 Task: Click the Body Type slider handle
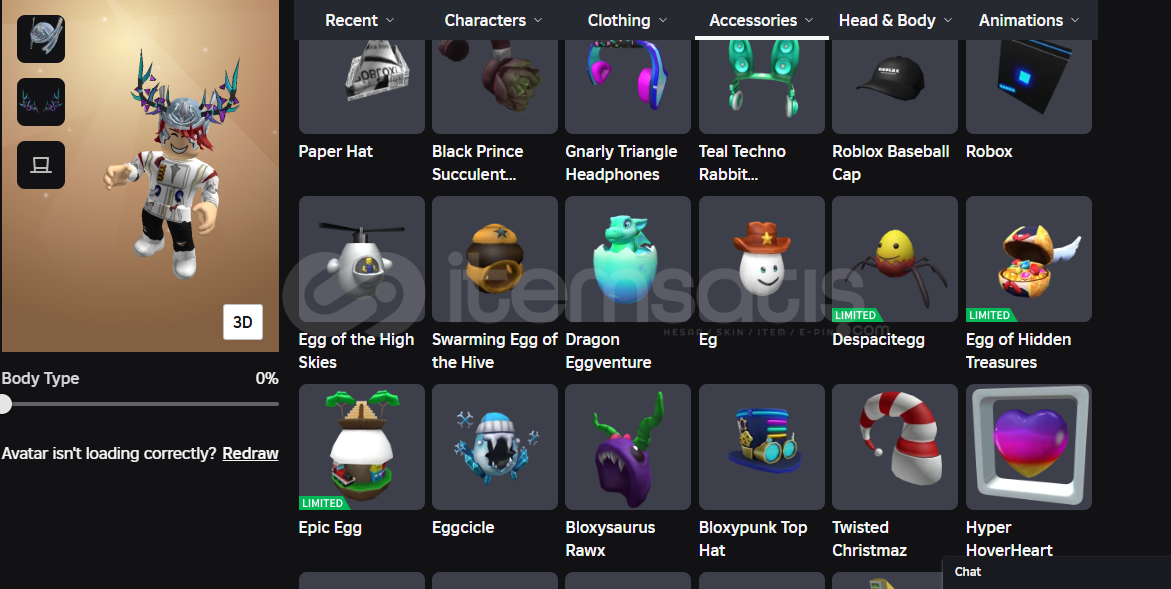tap(5, 404)
